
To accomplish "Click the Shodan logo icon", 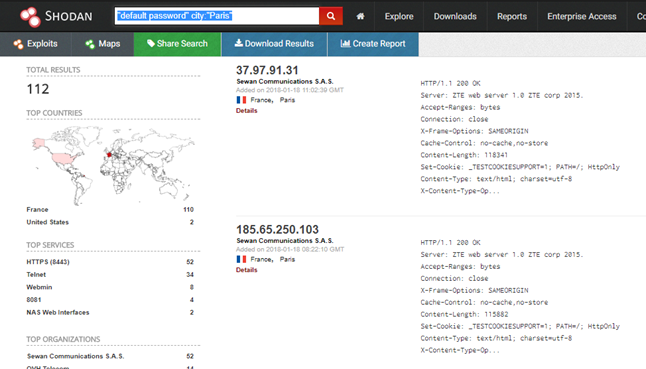I will [x=30, y=16].
